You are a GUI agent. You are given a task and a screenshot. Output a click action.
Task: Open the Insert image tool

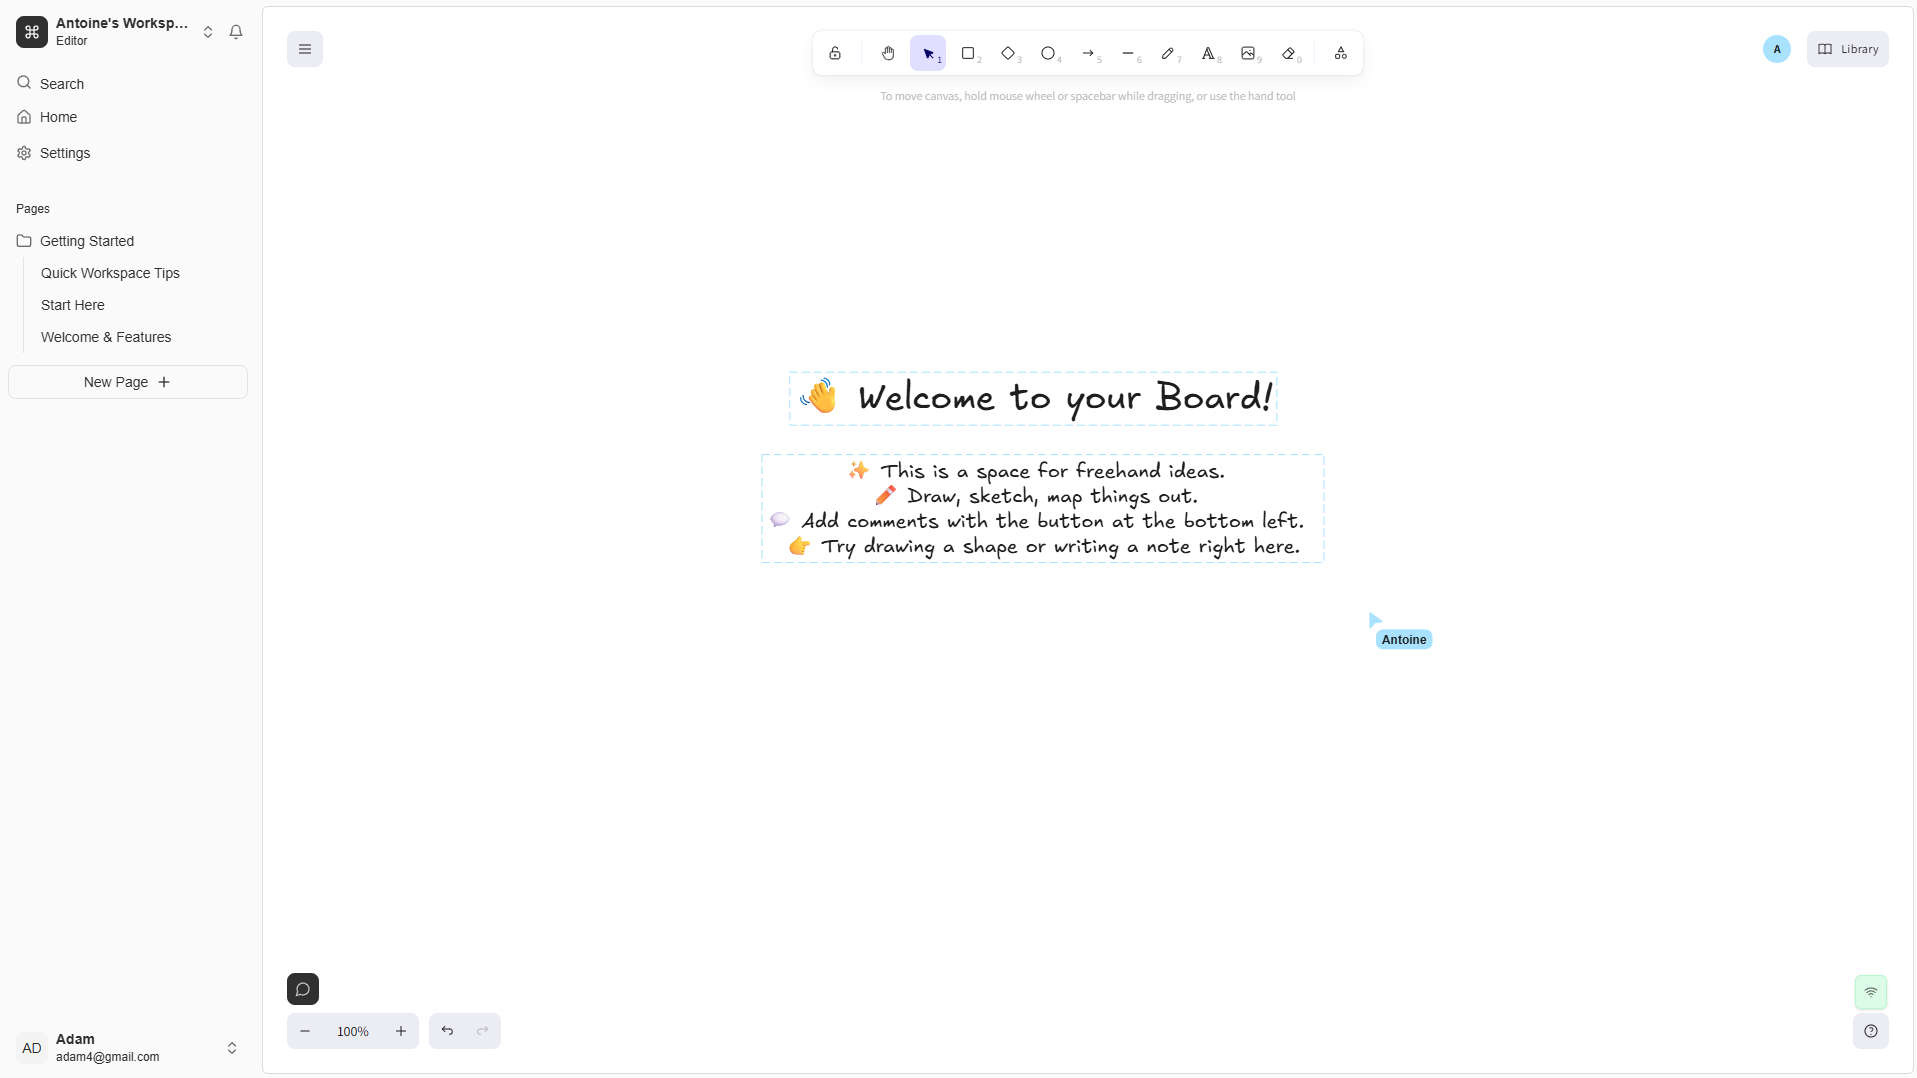point(1248,53)
